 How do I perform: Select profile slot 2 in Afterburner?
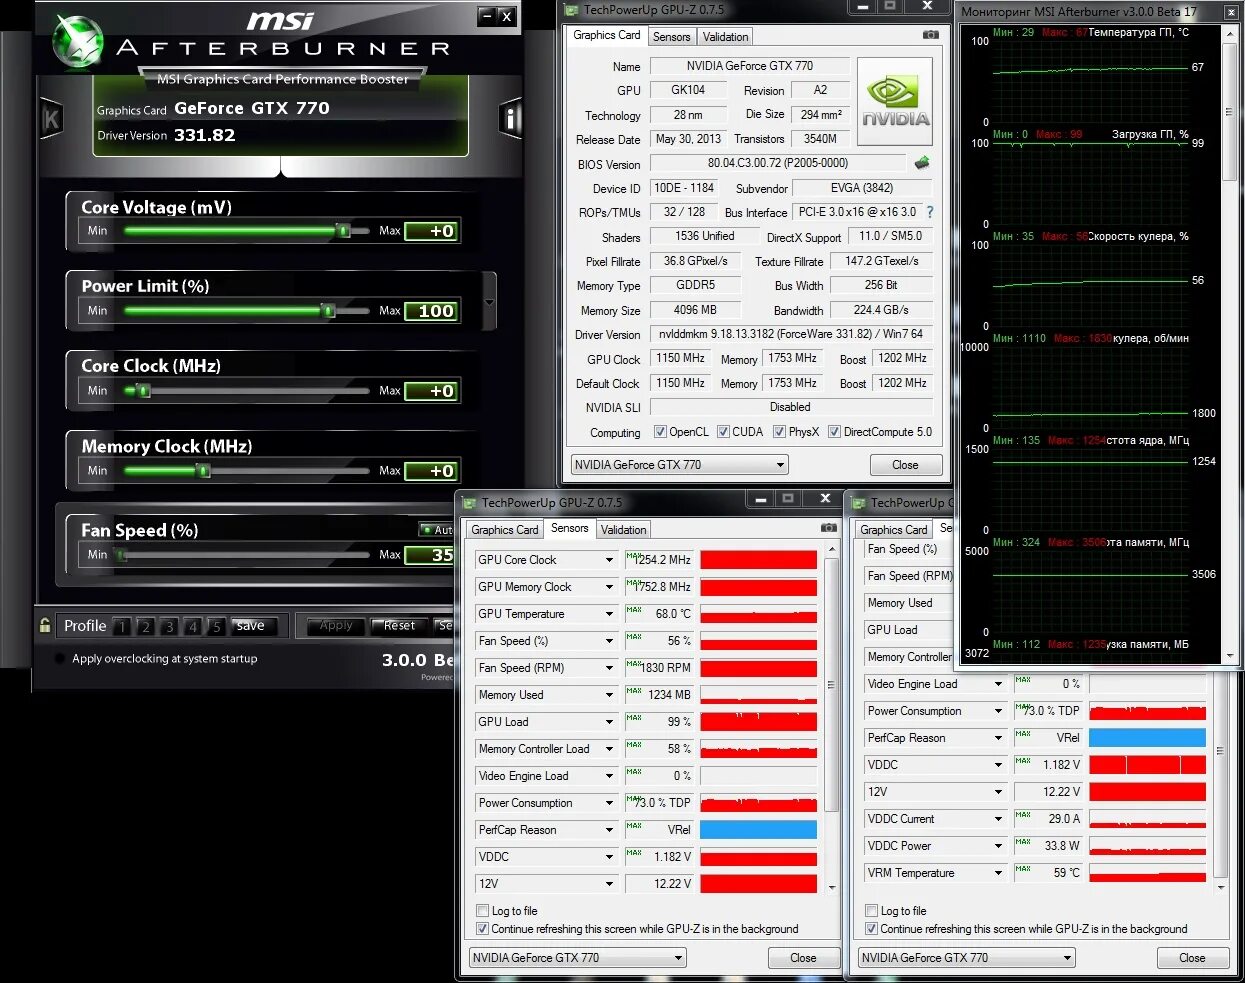[x=146, y=627]
